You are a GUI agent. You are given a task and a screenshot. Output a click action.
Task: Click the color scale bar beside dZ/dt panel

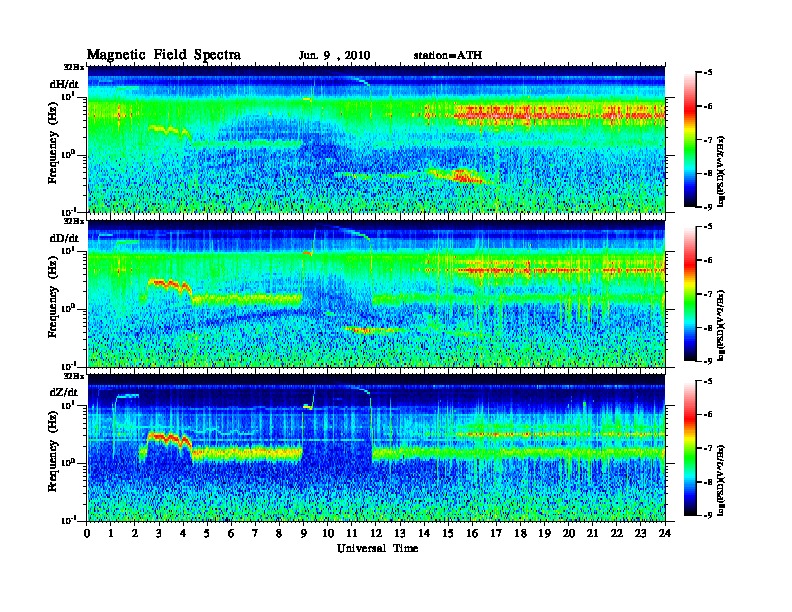pos(690,448)
